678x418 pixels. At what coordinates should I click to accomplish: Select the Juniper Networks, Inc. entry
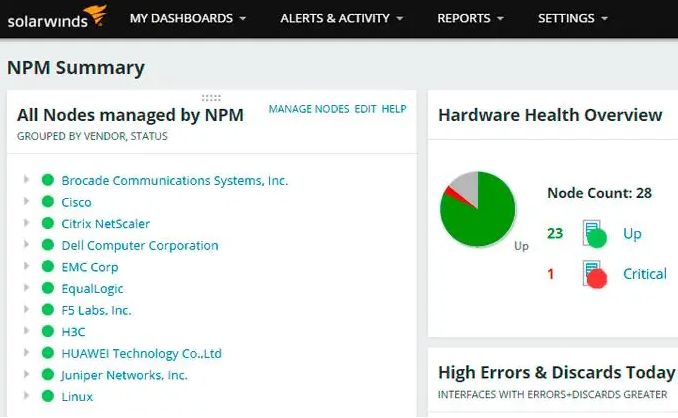click(x=125, y=375)
